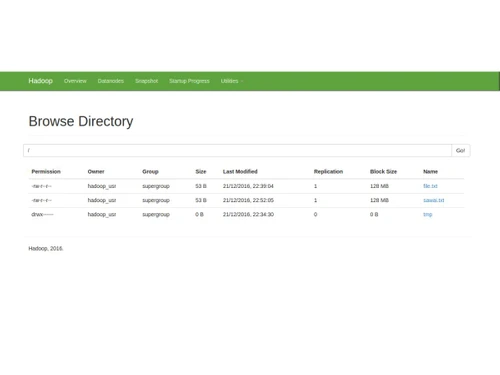The image size is (500, 375).
Task: Click the drwx------ permission cell
Action: tap(42, 214)
